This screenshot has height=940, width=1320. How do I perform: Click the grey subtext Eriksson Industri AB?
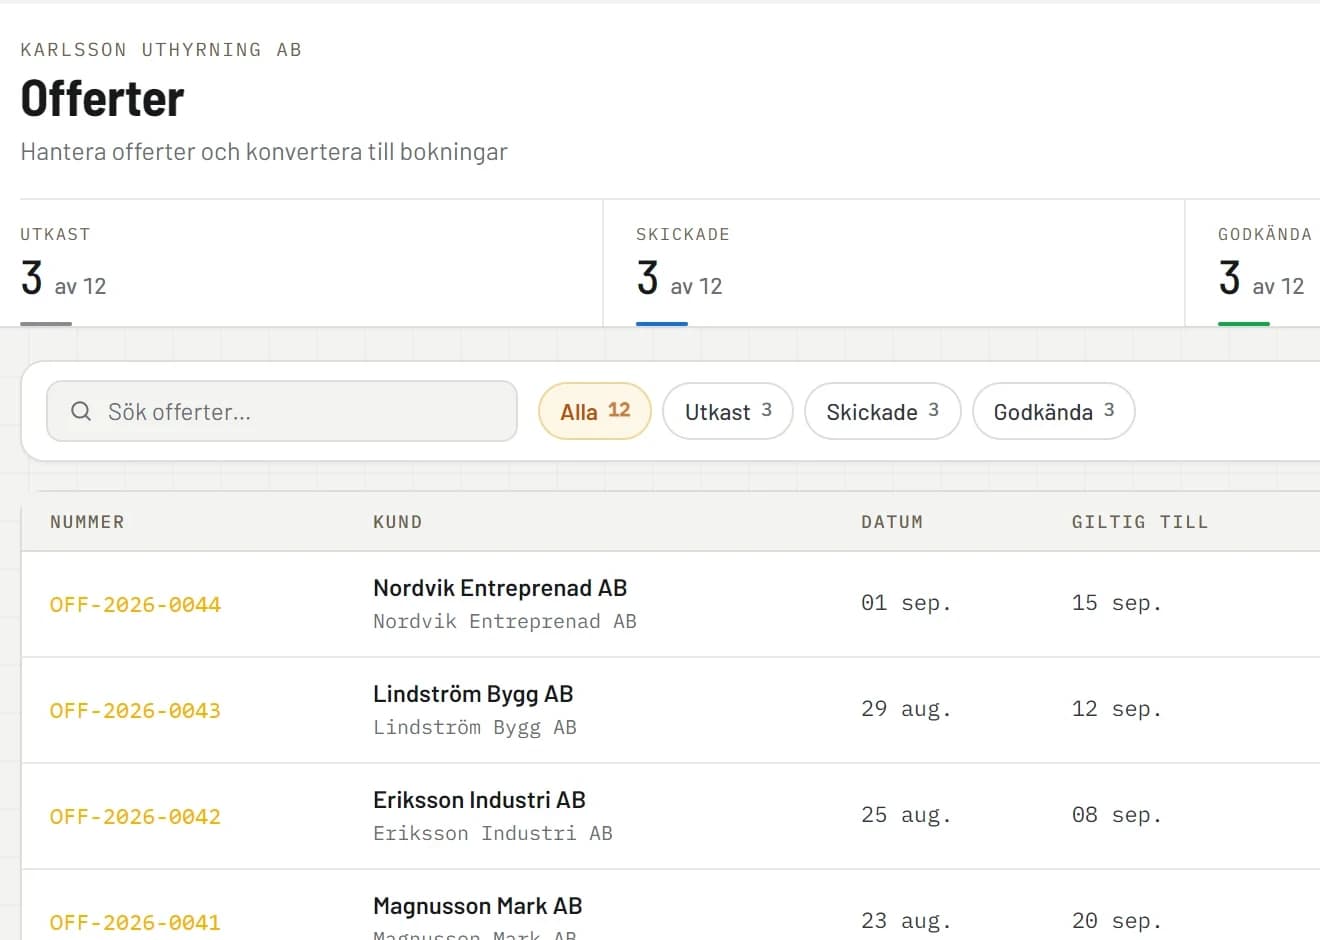(x=493, y=834)
